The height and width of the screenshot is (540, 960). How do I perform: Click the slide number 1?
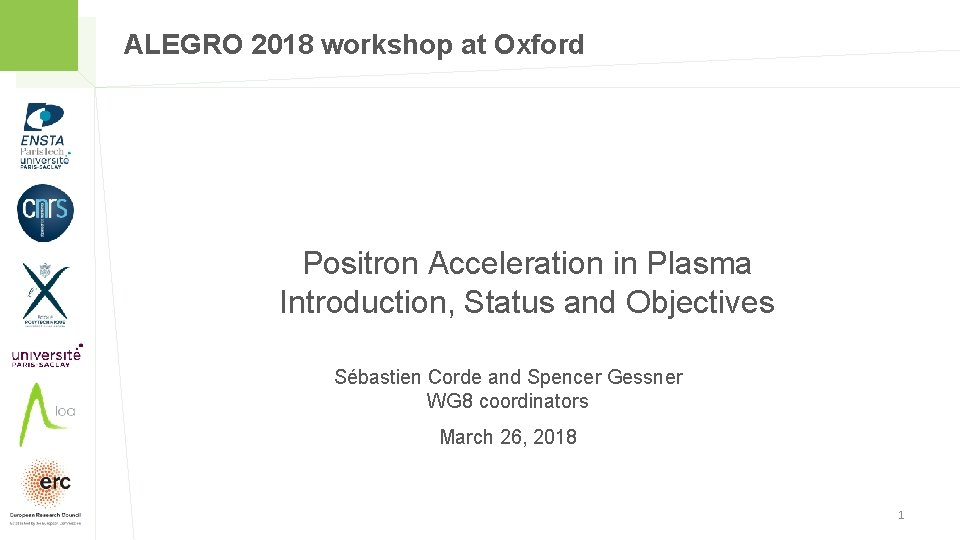(x=901, y=515)
